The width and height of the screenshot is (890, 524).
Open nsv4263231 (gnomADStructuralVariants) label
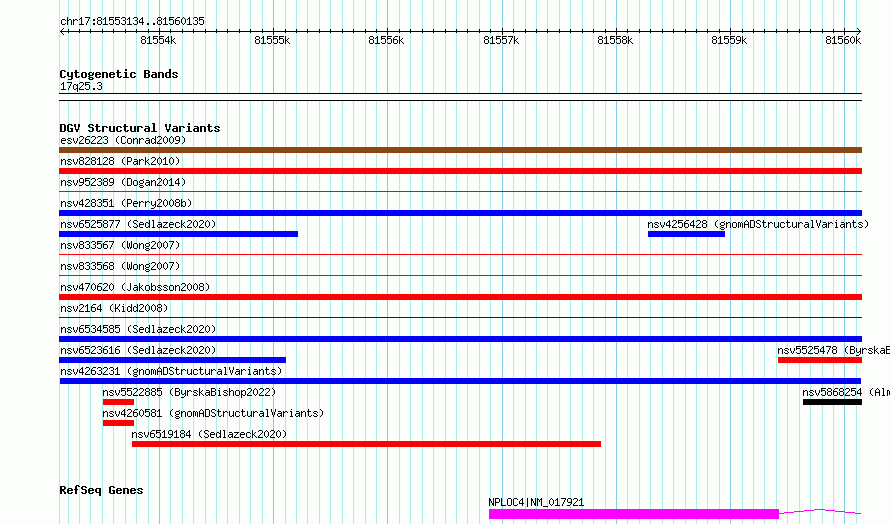click(x=171, y=371)
